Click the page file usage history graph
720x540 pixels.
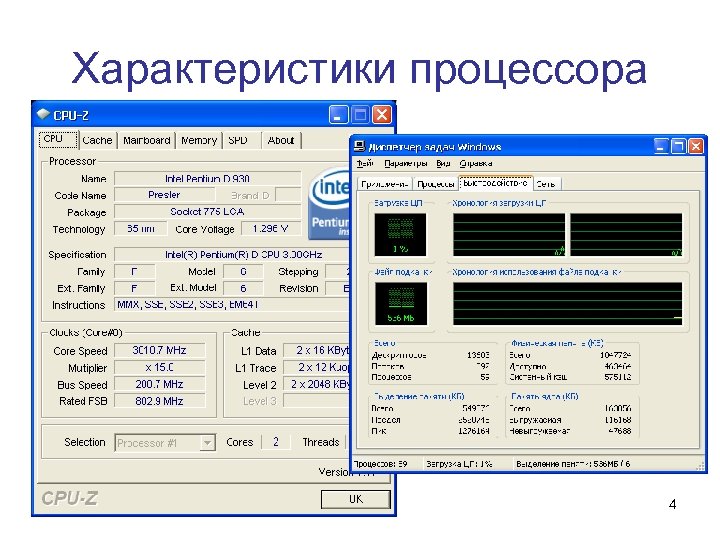pyautogui.click(x=568, y=304)
